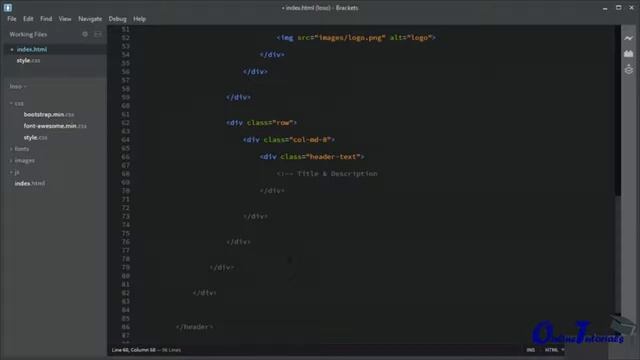640x360 pixels.
Task: Click the div class="header-text" code line
Action: [312, 157]
